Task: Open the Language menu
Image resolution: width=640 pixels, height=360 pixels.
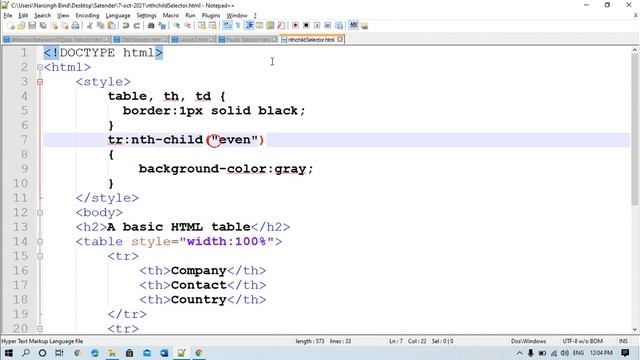Action: tap(118, 16)
